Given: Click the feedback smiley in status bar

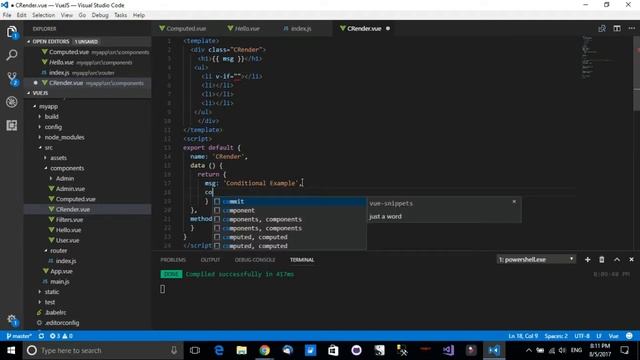Looking at the screenshot, I should click(x=629, y=336).
